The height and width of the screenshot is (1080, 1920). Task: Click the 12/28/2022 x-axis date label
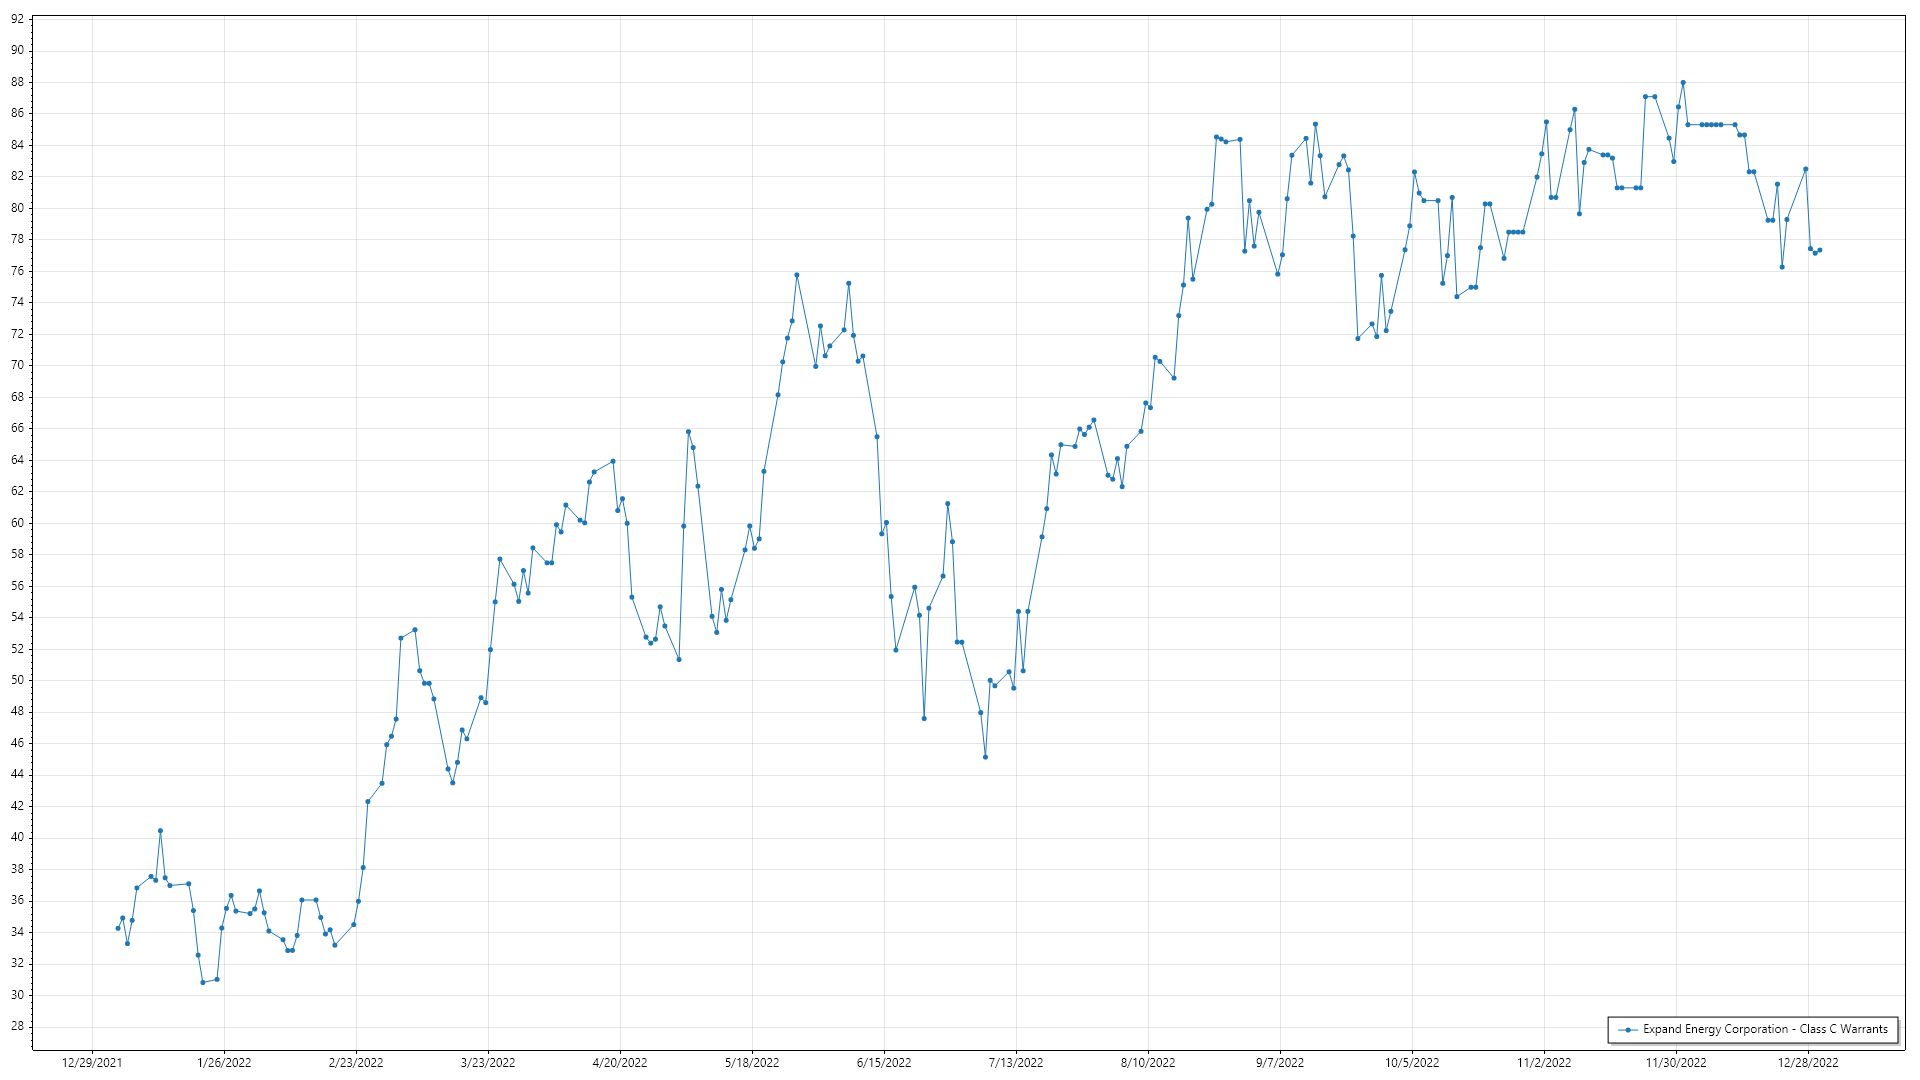[x=1808, y=1063]
